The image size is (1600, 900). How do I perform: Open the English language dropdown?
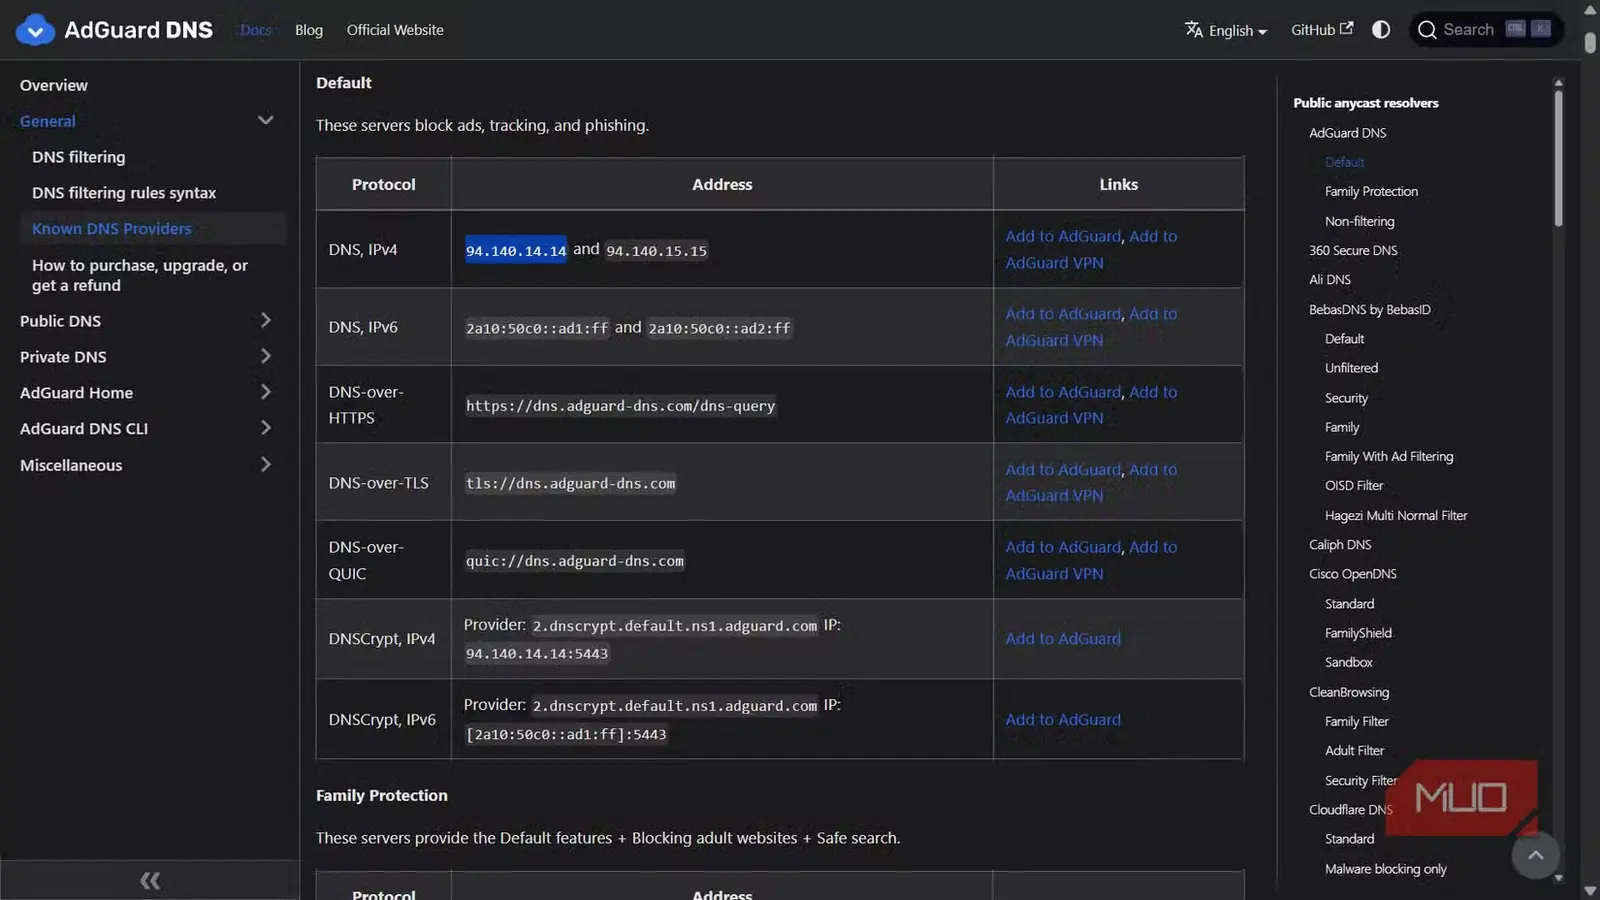click(1226, 30)
